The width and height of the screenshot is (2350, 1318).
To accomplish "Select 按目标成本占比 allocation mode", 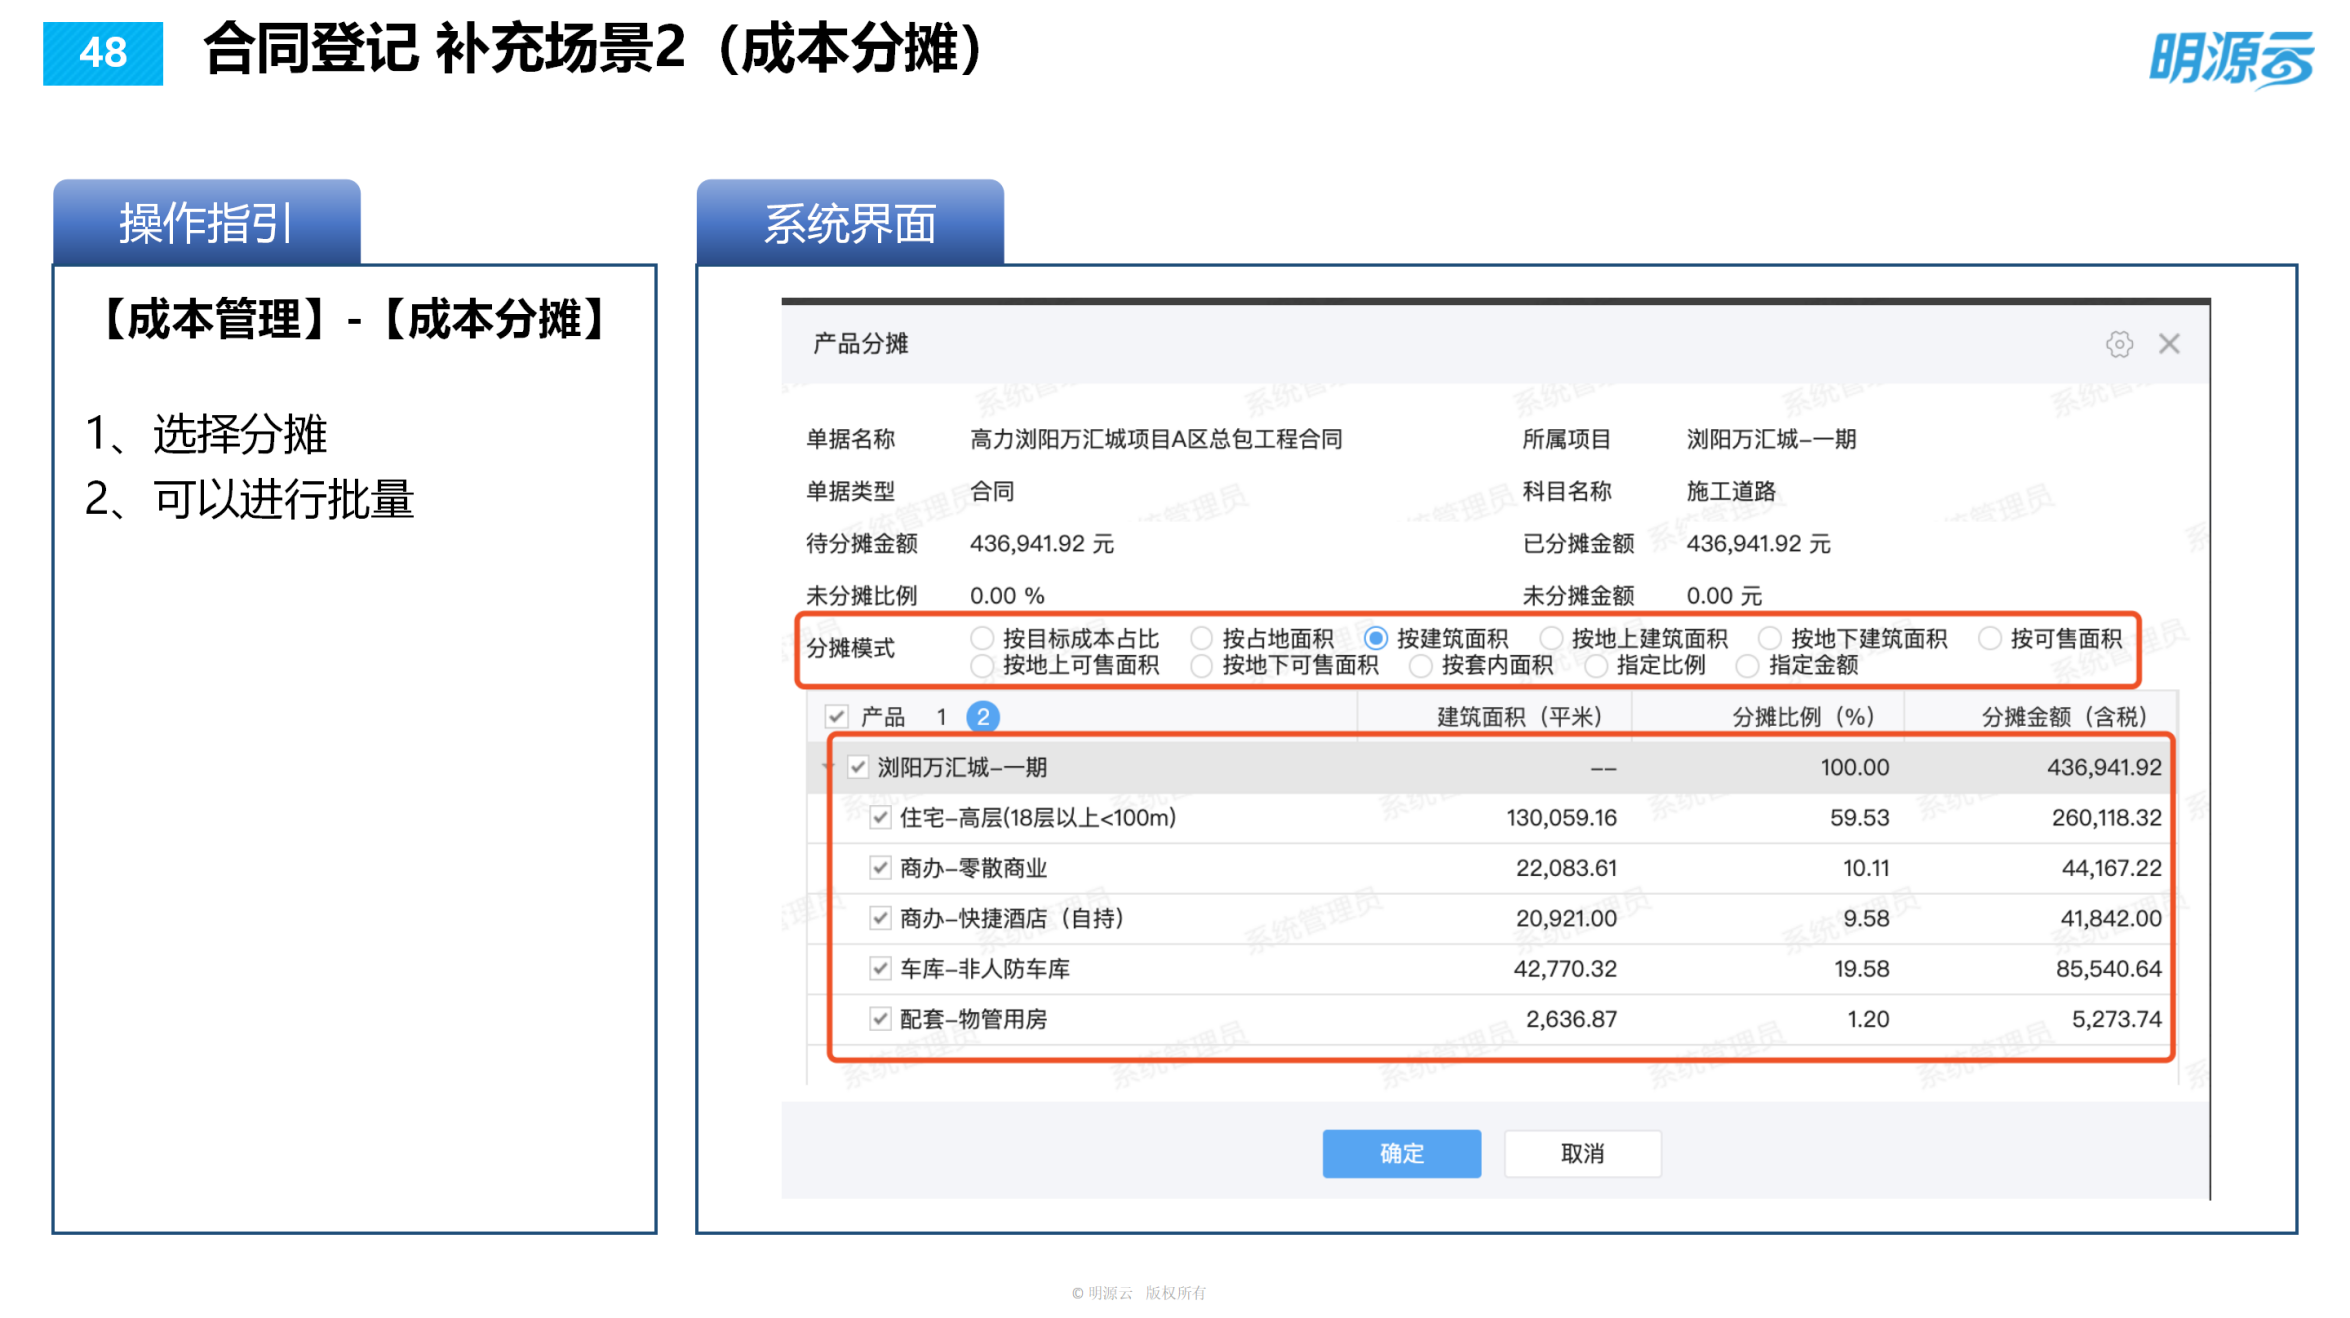I will (x=982, y=637).
